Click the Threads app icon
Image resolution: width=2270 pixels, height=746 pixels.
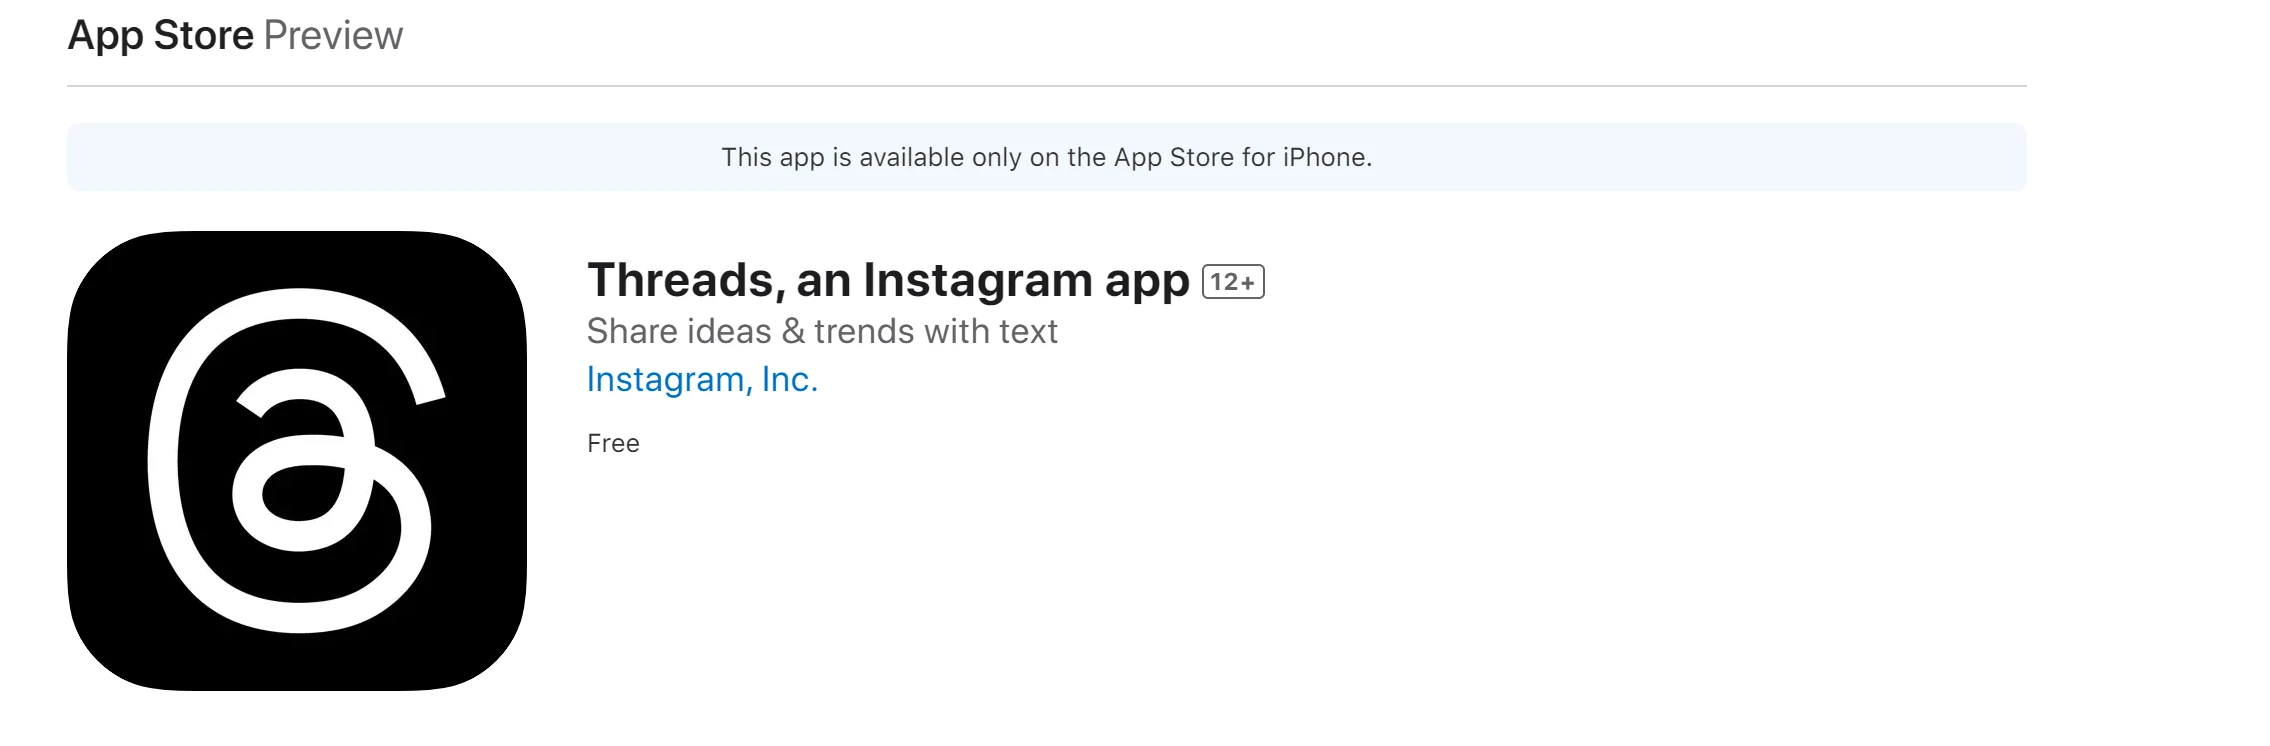click(297, 461)
